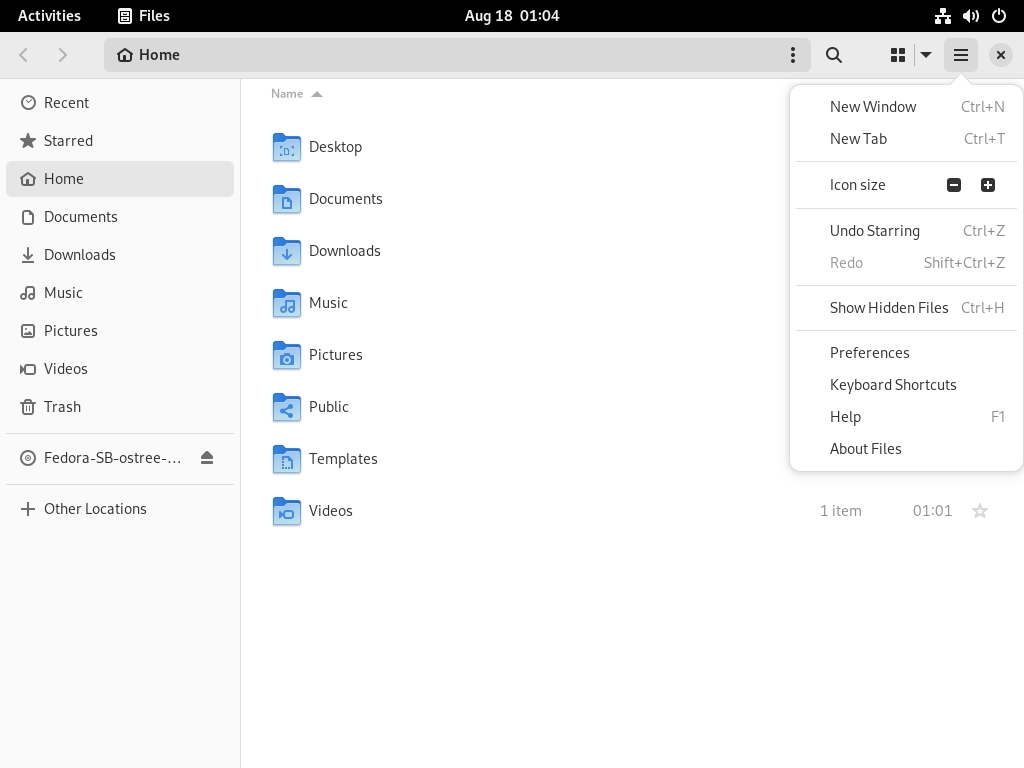Star the Videos folder
The image size is (1024, 768).
(980, 511)
